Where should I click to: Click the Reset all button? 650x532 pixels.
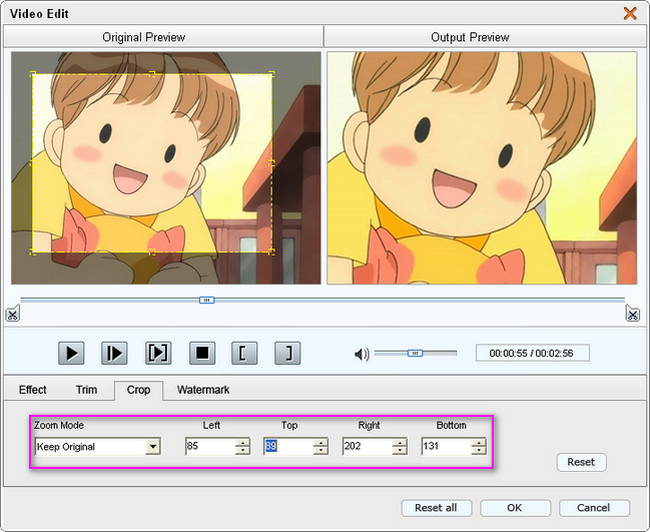click(436, 508)
